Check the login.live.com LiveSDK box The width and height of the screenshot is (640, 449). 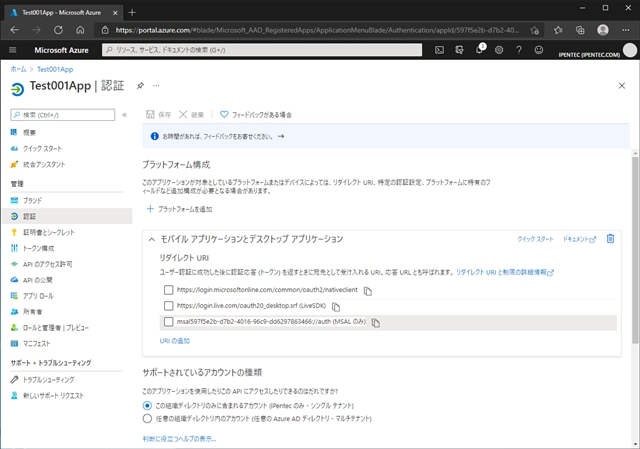[168, 306]
